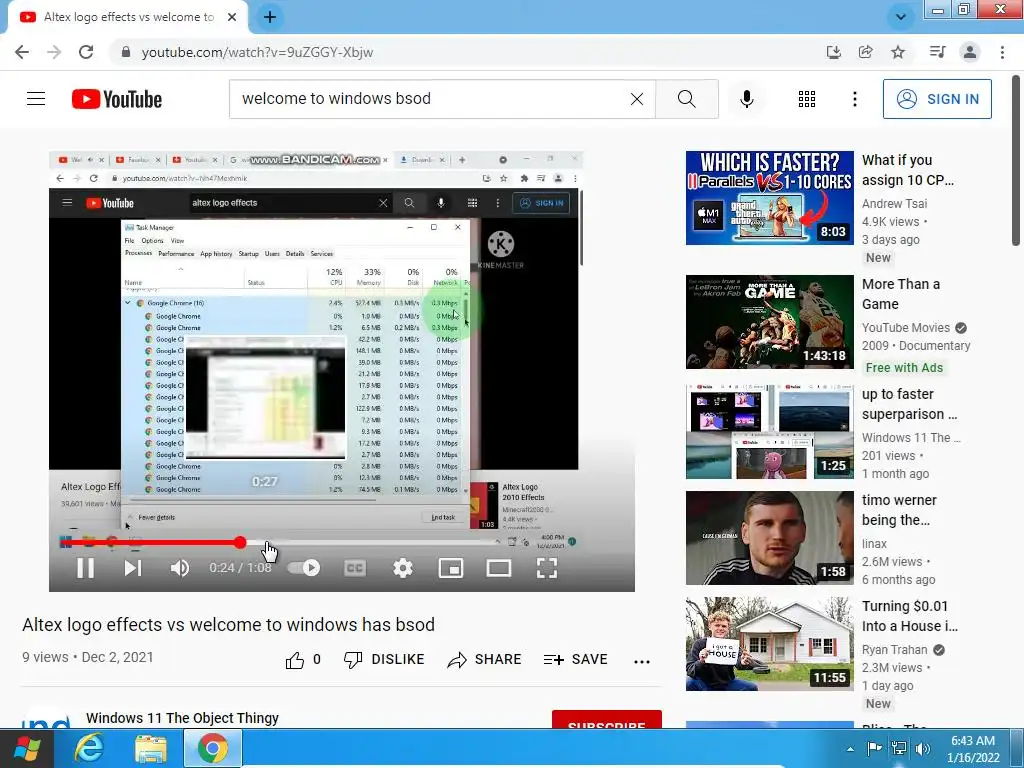
Task: Click Chrome icon in taskbar
Action: pyautogui.click(x=212, y=748)
